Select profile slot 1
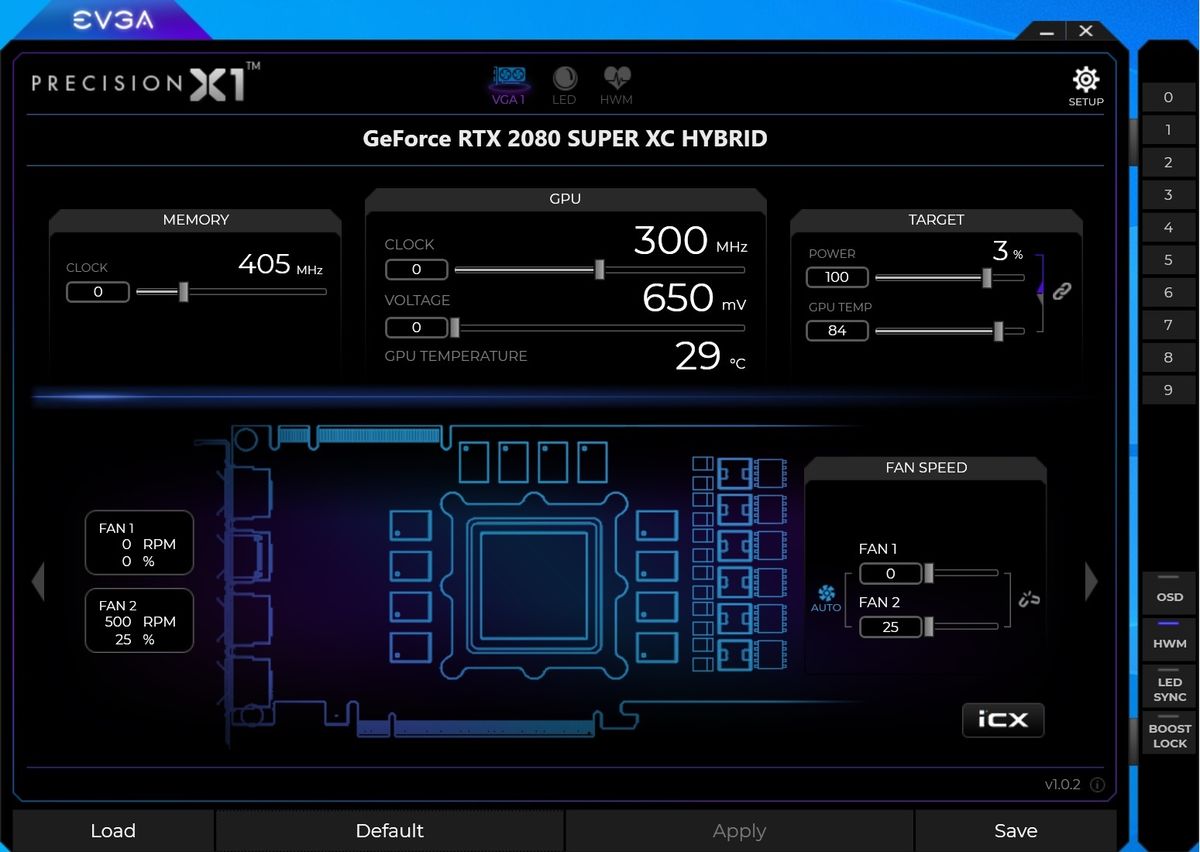The height and width of the screenshot is (852, 1200). (x=1168, y=130)
